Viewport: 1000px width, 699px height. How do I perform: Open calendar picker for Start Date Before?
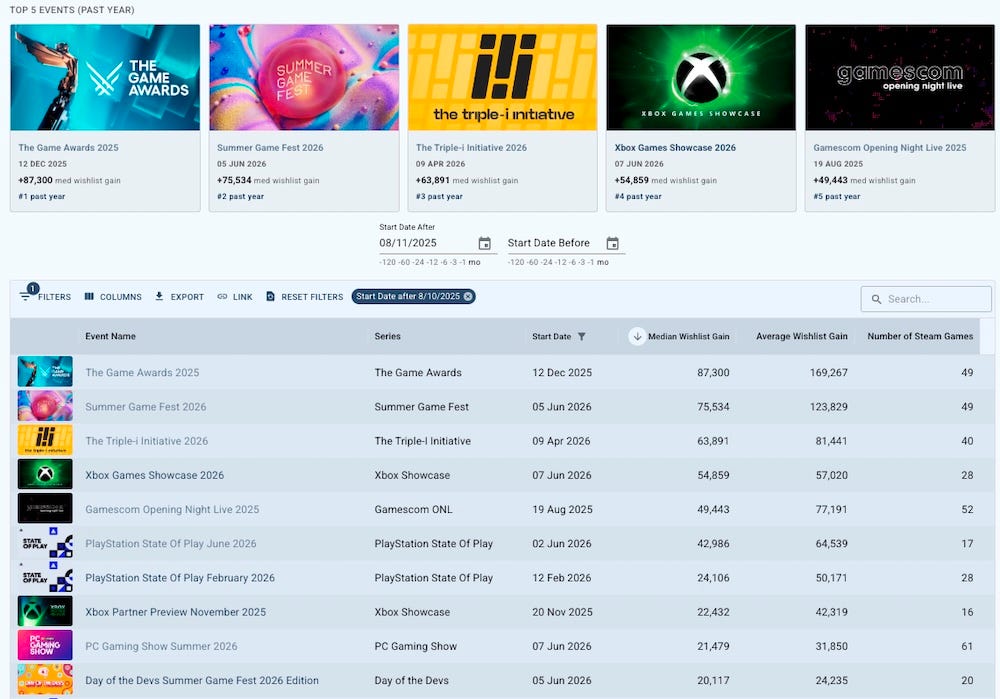[x=612, y=243]
